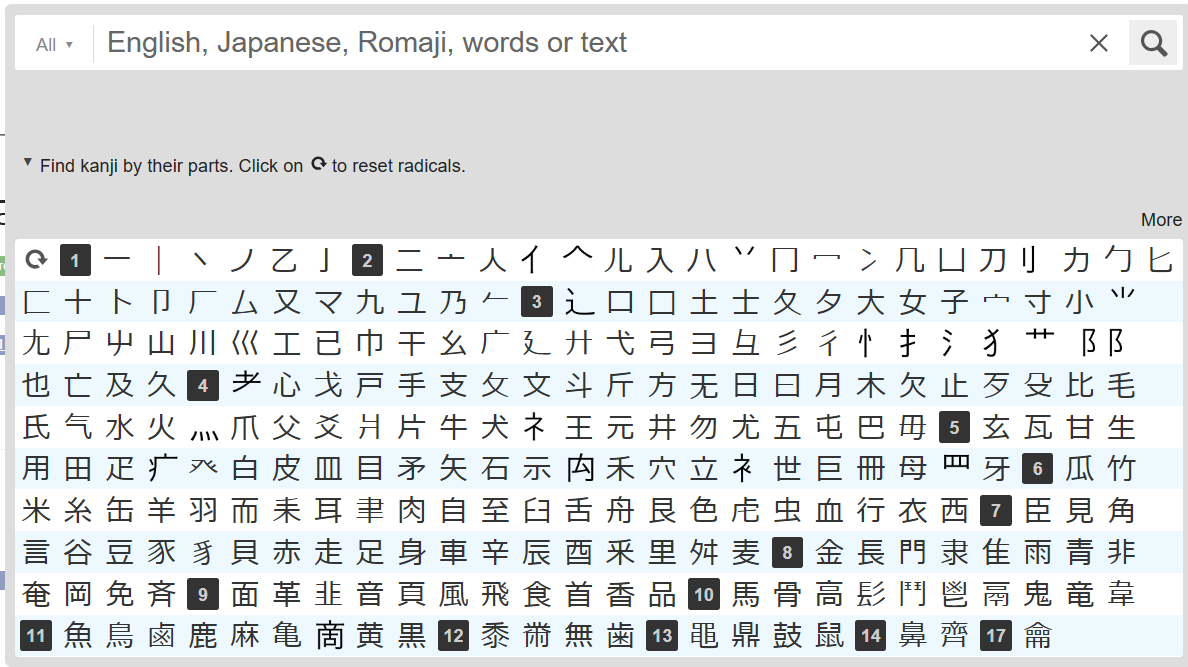
Task: Select the 水 water radical
Action: (120, 427)
